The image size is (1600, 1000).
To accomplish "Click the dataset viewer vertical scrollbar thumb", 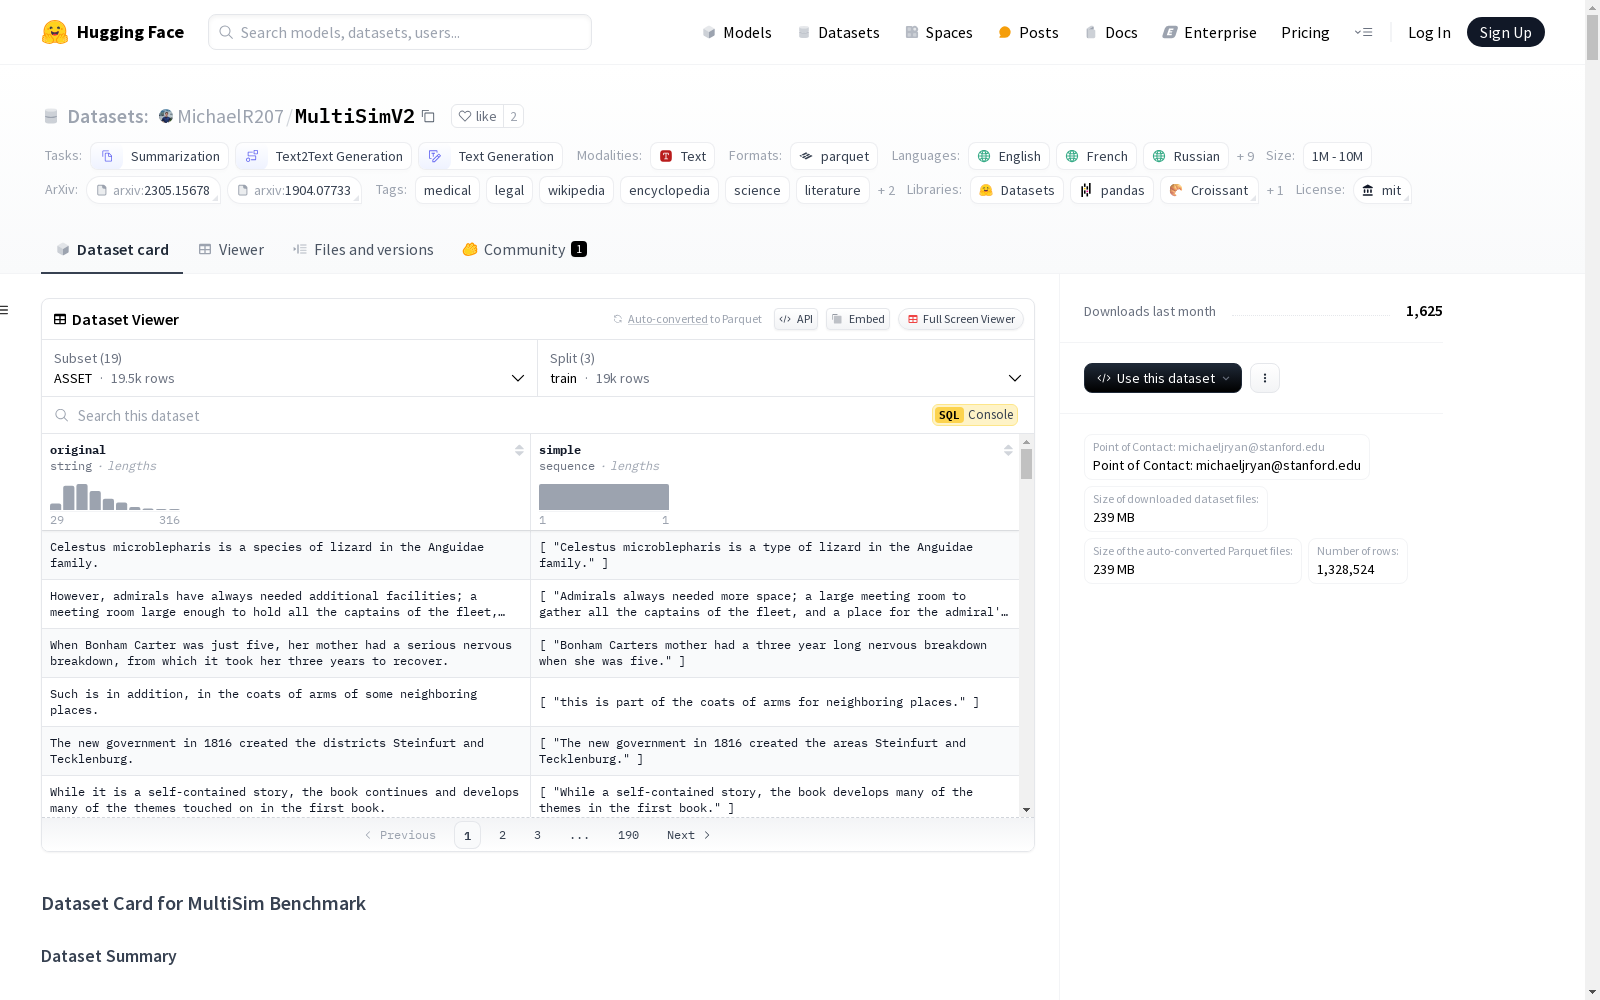I will pyautogui.click(x=1026, y=464).
